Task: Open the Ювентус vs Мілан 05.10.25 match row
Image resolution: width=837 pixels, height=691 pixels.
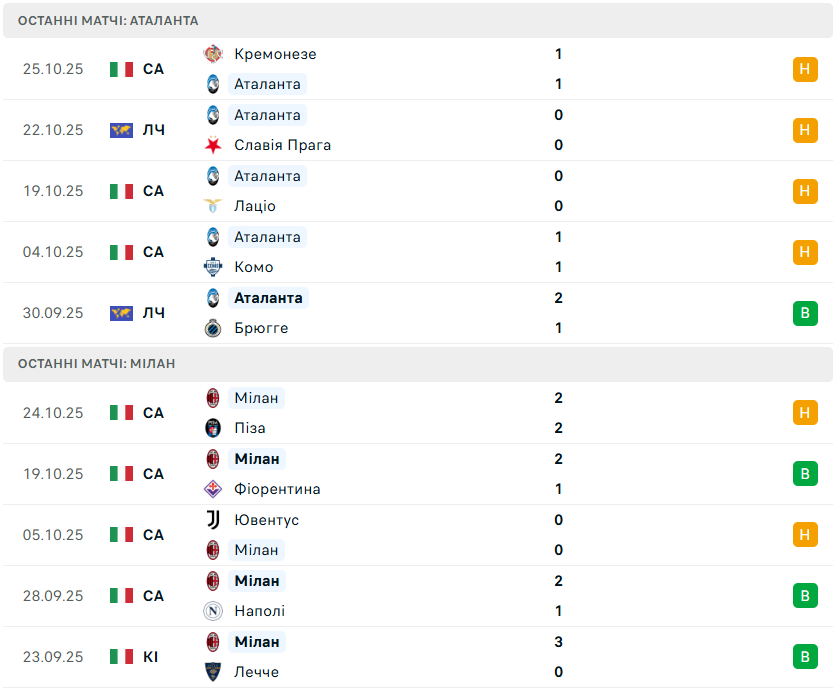Action: click(x=418, y=535)
